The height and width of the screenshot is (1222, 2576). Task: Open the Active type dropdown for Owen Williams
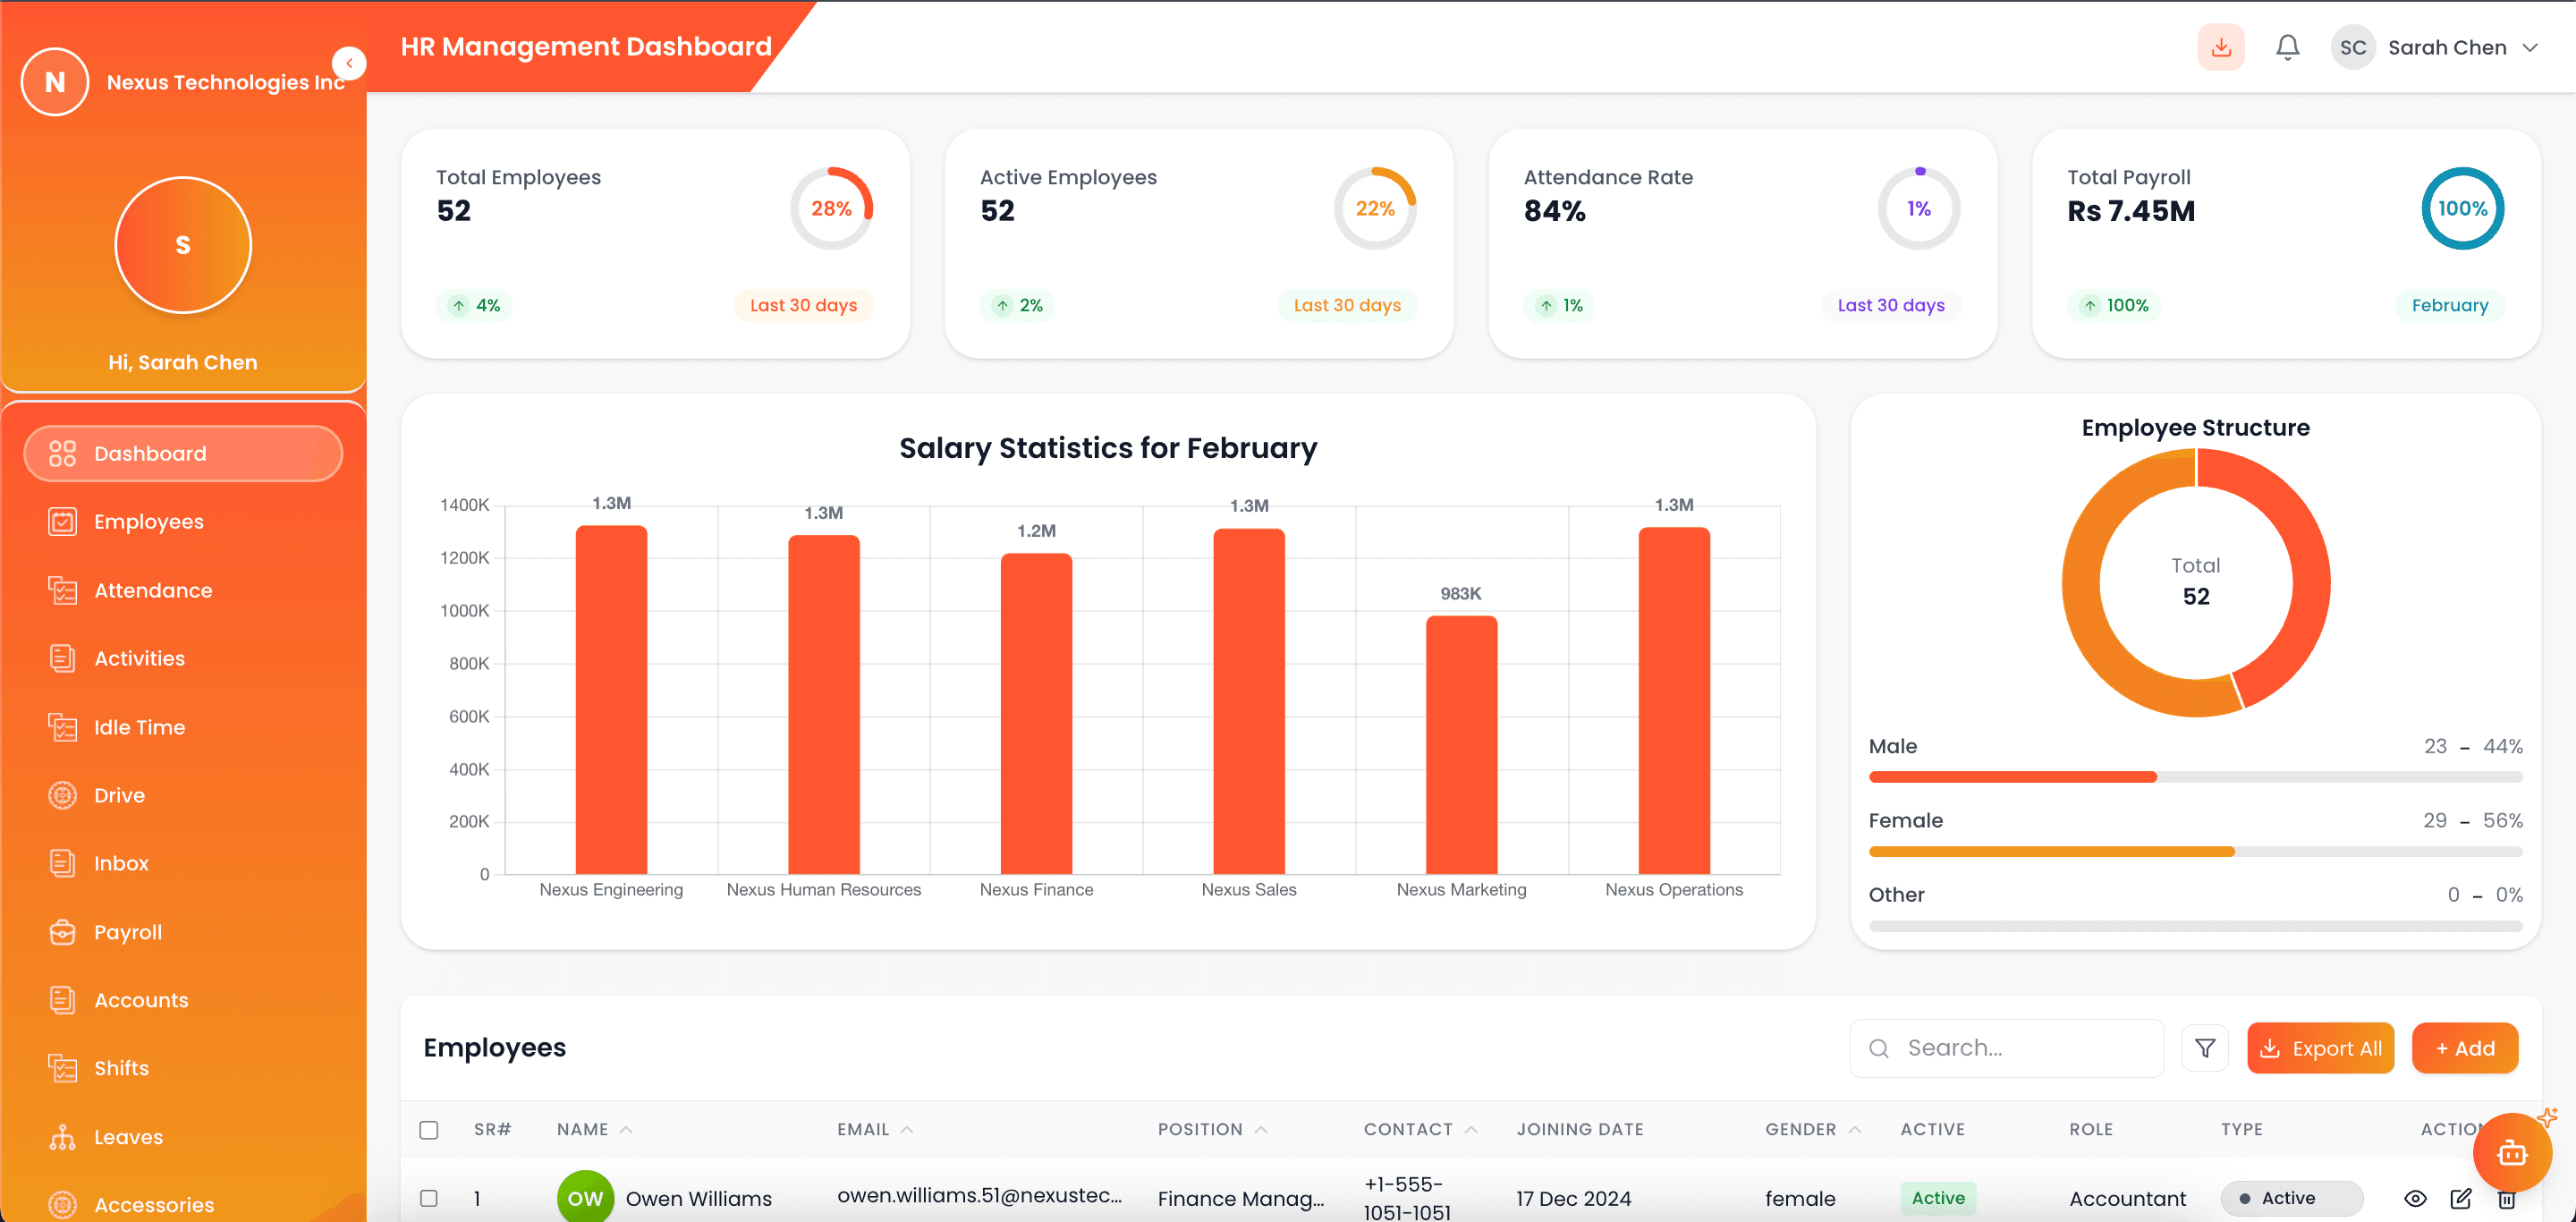[x=2291, y=1198]
